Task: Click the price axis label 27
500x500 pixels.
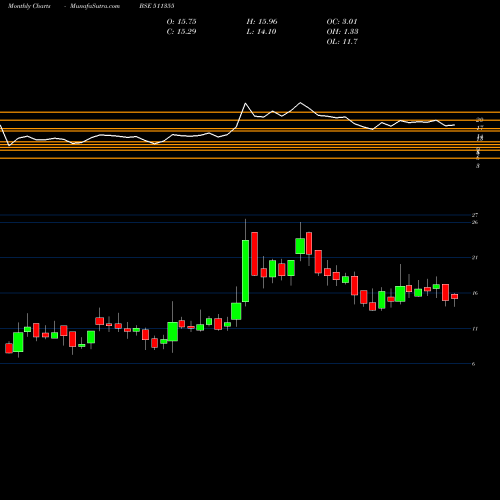Action: pos(475,215)
